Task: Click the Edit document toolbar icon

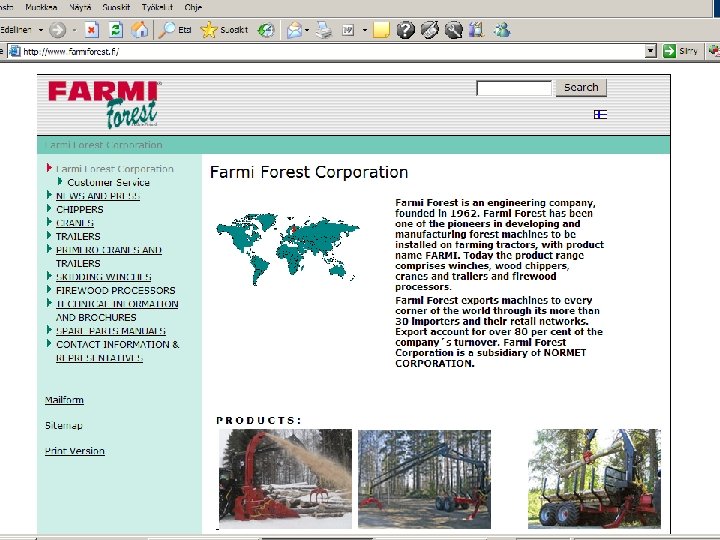Action: coord(348,30)
